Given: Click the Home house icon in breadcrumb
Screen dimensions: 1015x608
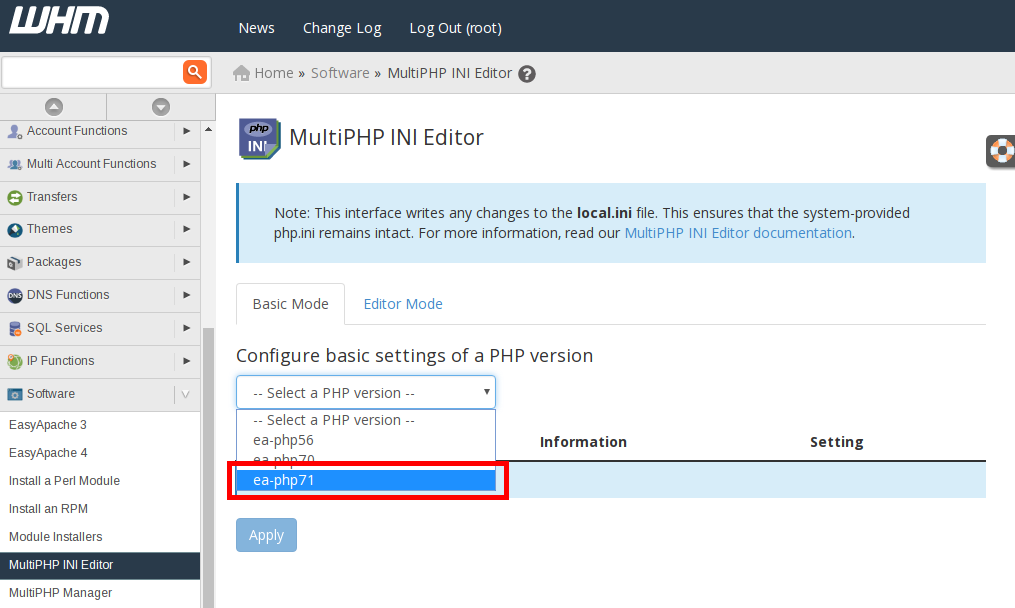Looking at the screenshot, I should pyautogui.click(x=241, y=73).
